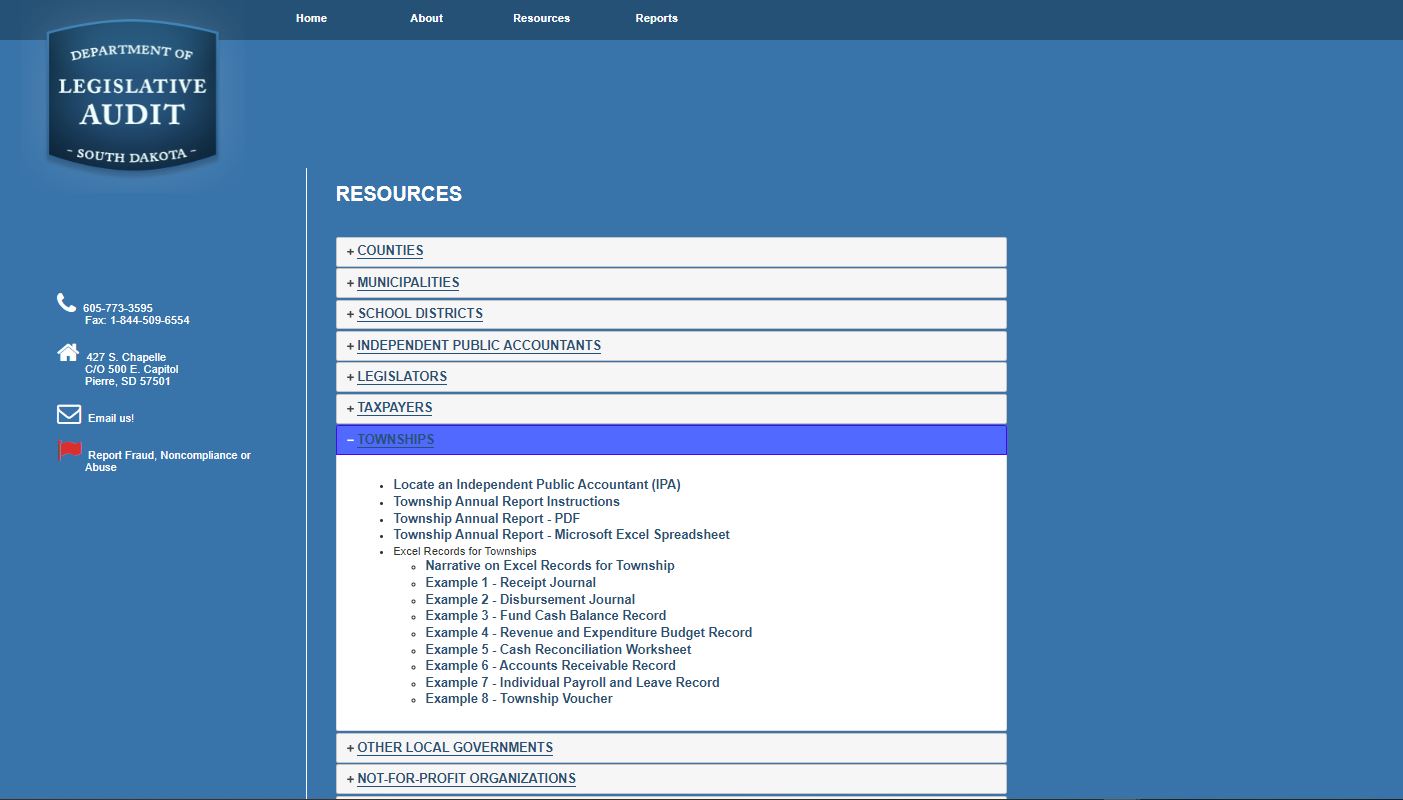Open Township Annual Report Instructions link
This screenshot has height=800, width=1403.
coord(506,502)
